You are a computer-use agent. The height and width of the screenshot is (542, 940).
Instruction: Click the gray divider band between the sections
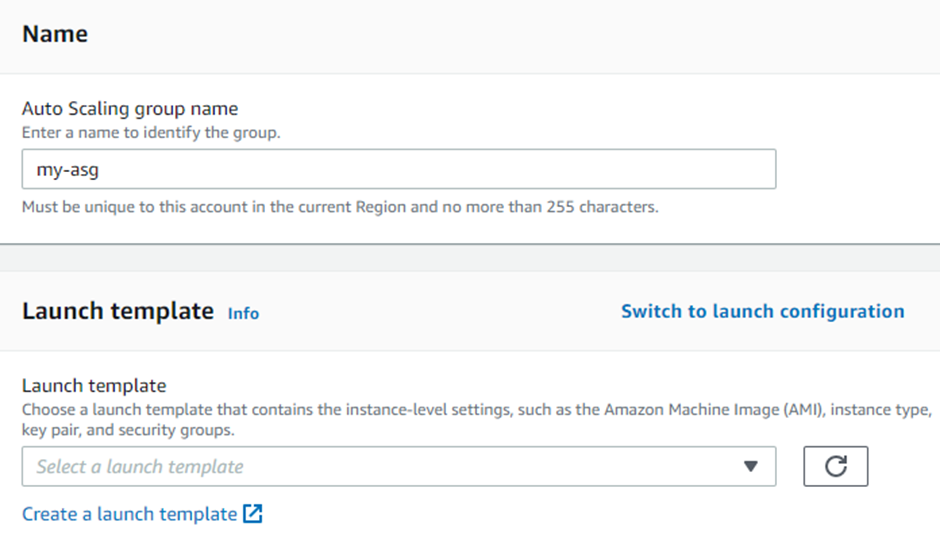[x=470, y=257]
